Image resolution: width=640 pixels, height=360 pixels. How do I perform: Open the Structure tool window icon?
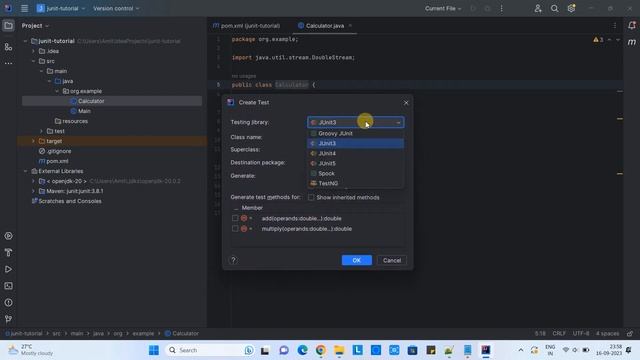(8, 47)
